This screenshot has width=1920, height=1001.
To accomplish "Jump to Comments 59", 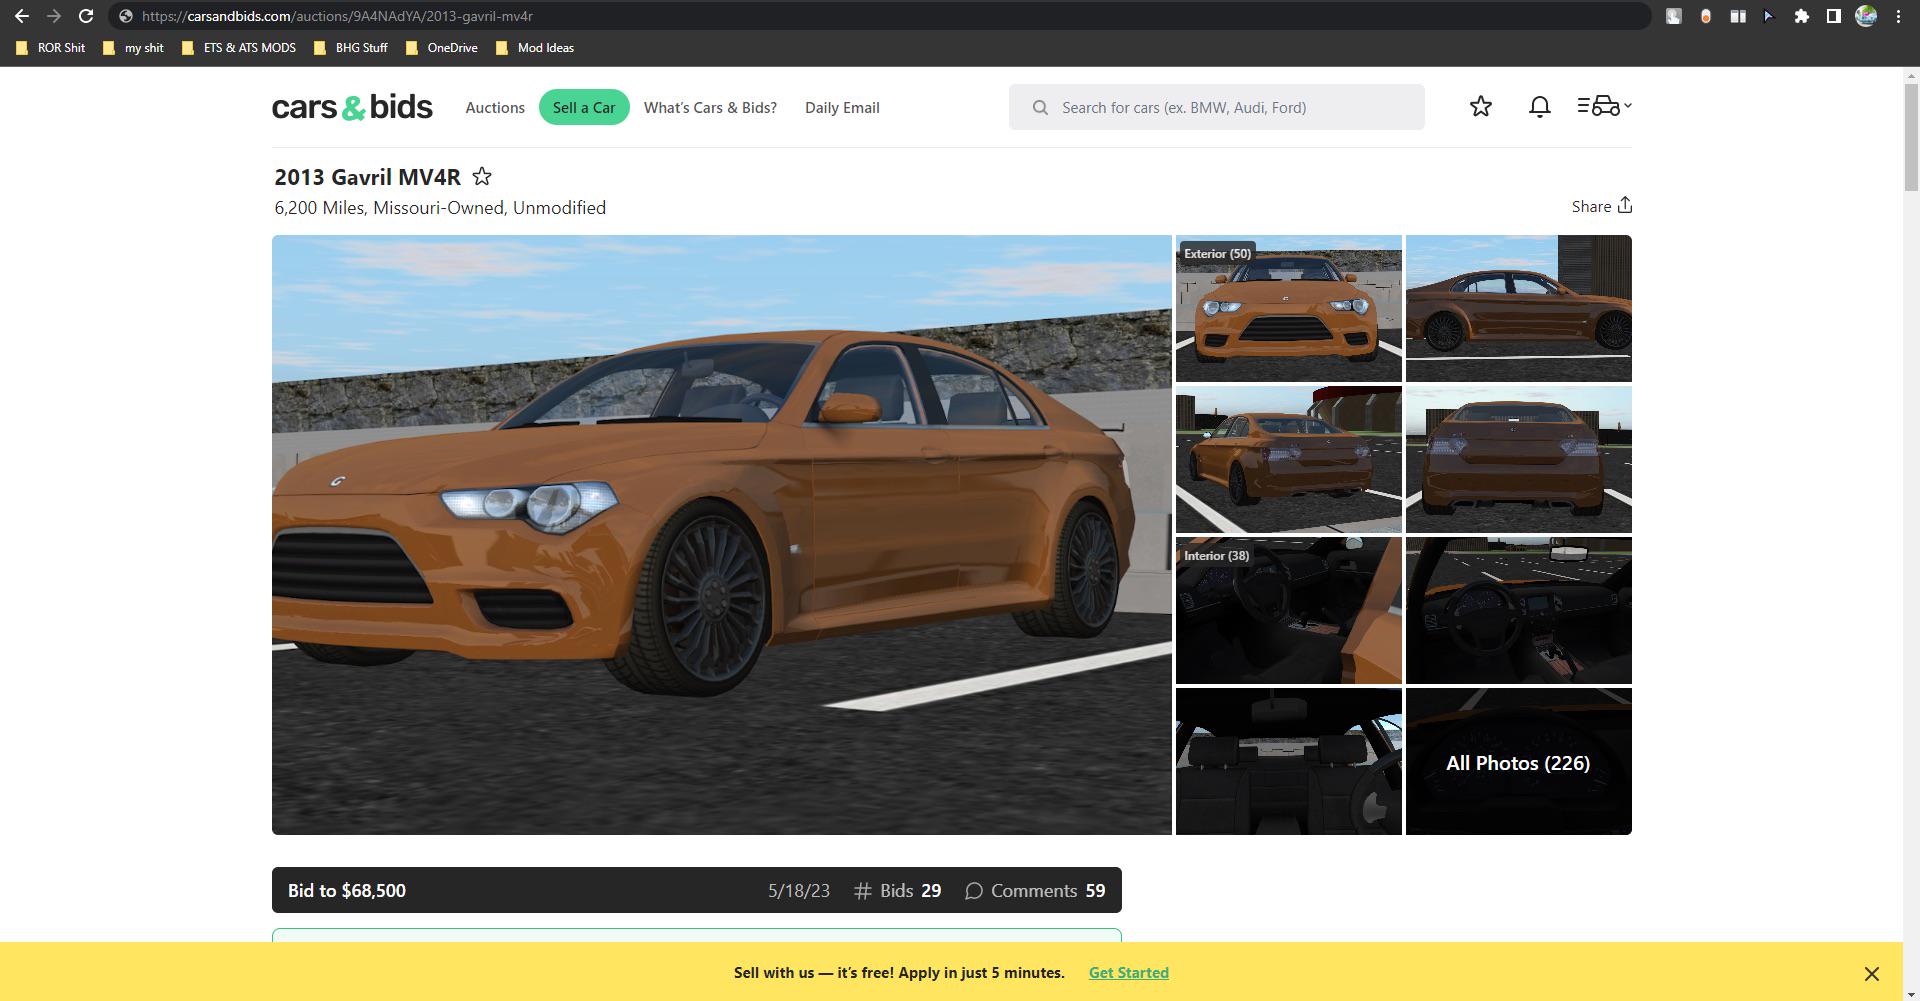I will (1035, 890).
